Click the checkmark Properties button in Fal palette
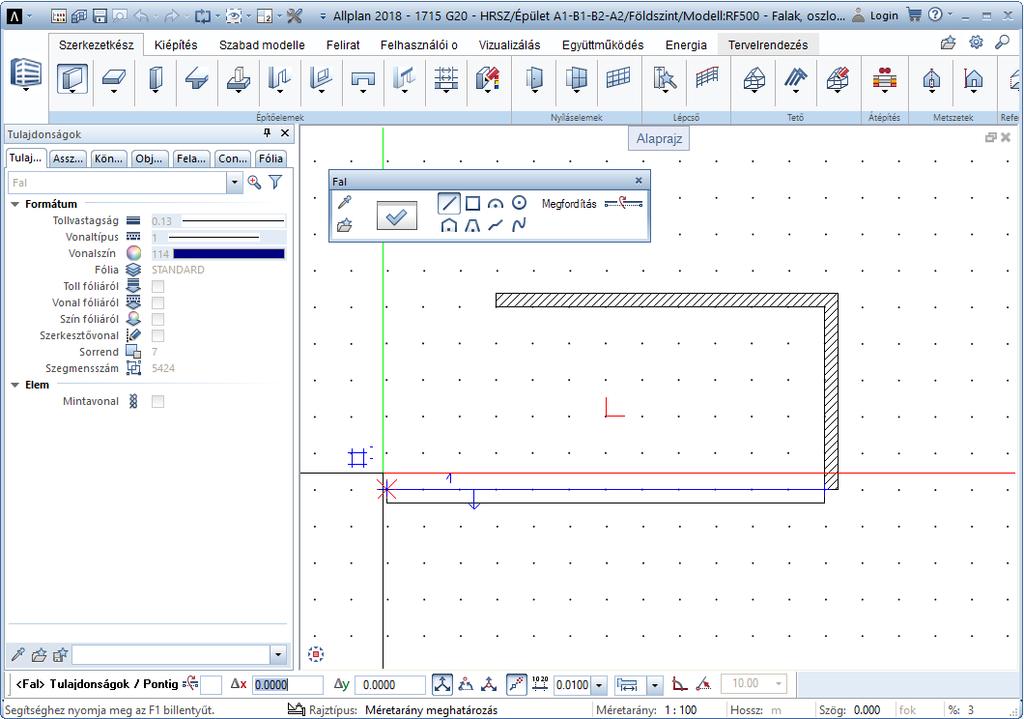The image size is (1024, 719). [396, 216]
